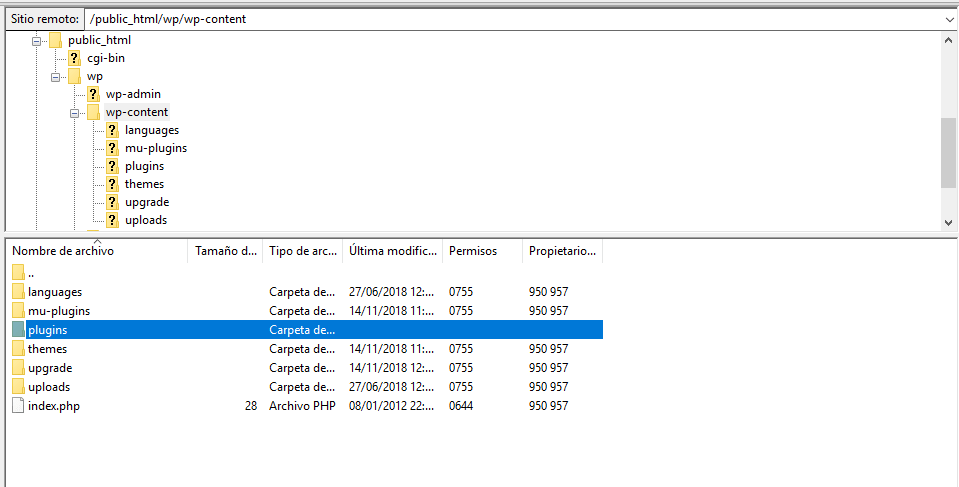
Task: Click mu-plugins label in directory tree
Action: [156, 148]
